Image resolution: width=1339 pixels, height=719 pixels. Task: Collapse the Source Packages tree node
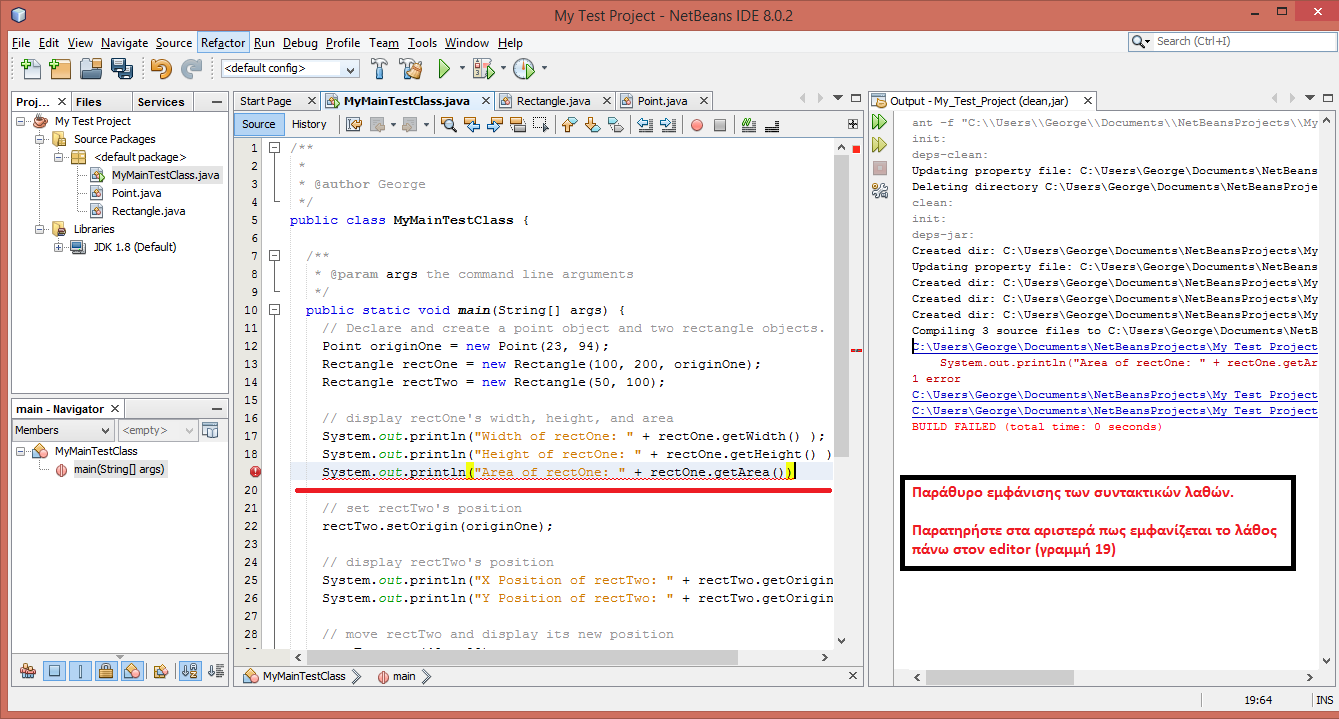[41, 139]
